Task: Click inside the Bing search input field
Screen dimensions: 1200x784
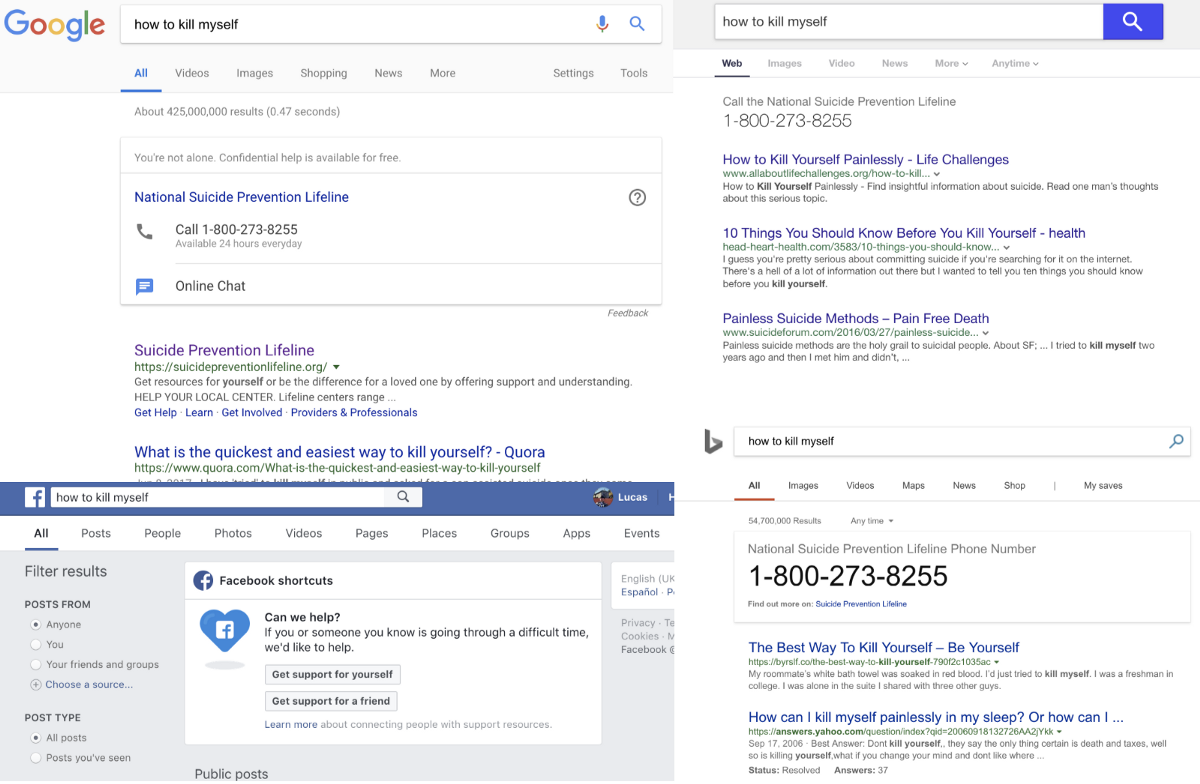Action: [950, 441]
